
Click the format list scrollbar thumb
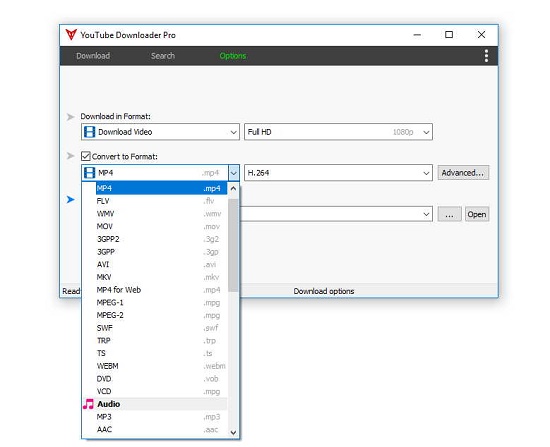(233, 245)
